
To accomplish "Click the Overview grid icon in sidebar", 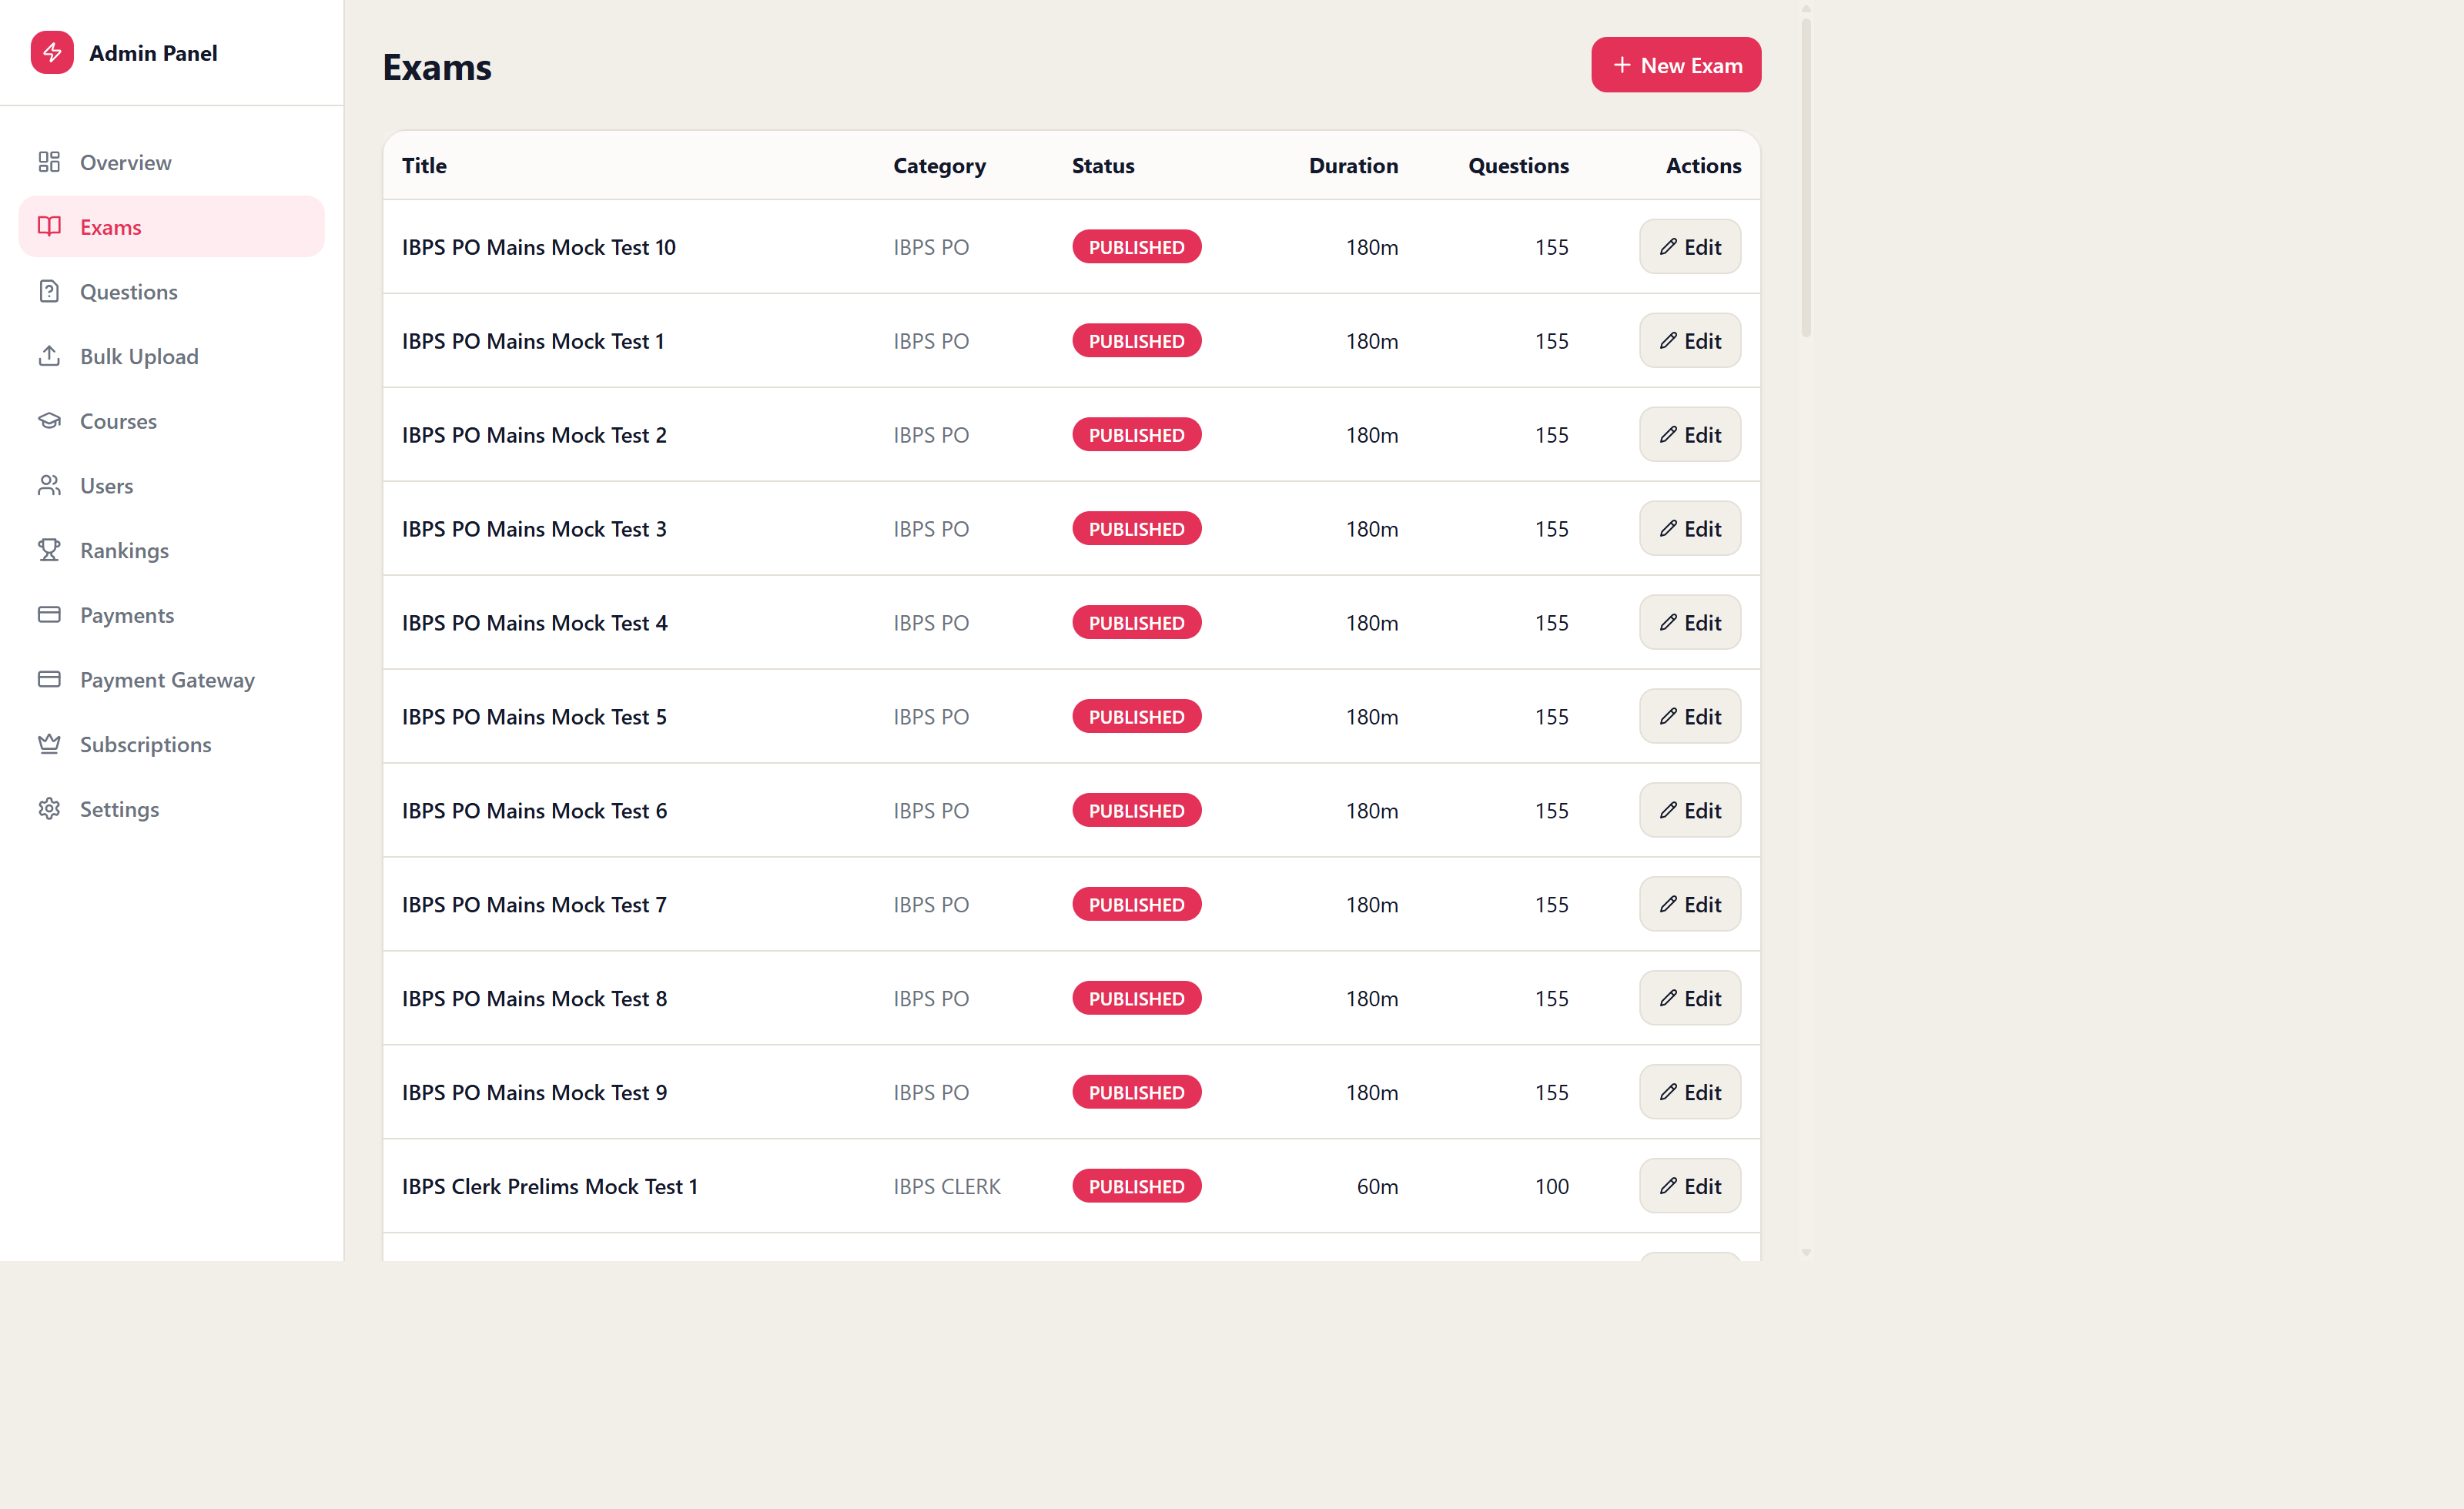I will click(49, 162).
